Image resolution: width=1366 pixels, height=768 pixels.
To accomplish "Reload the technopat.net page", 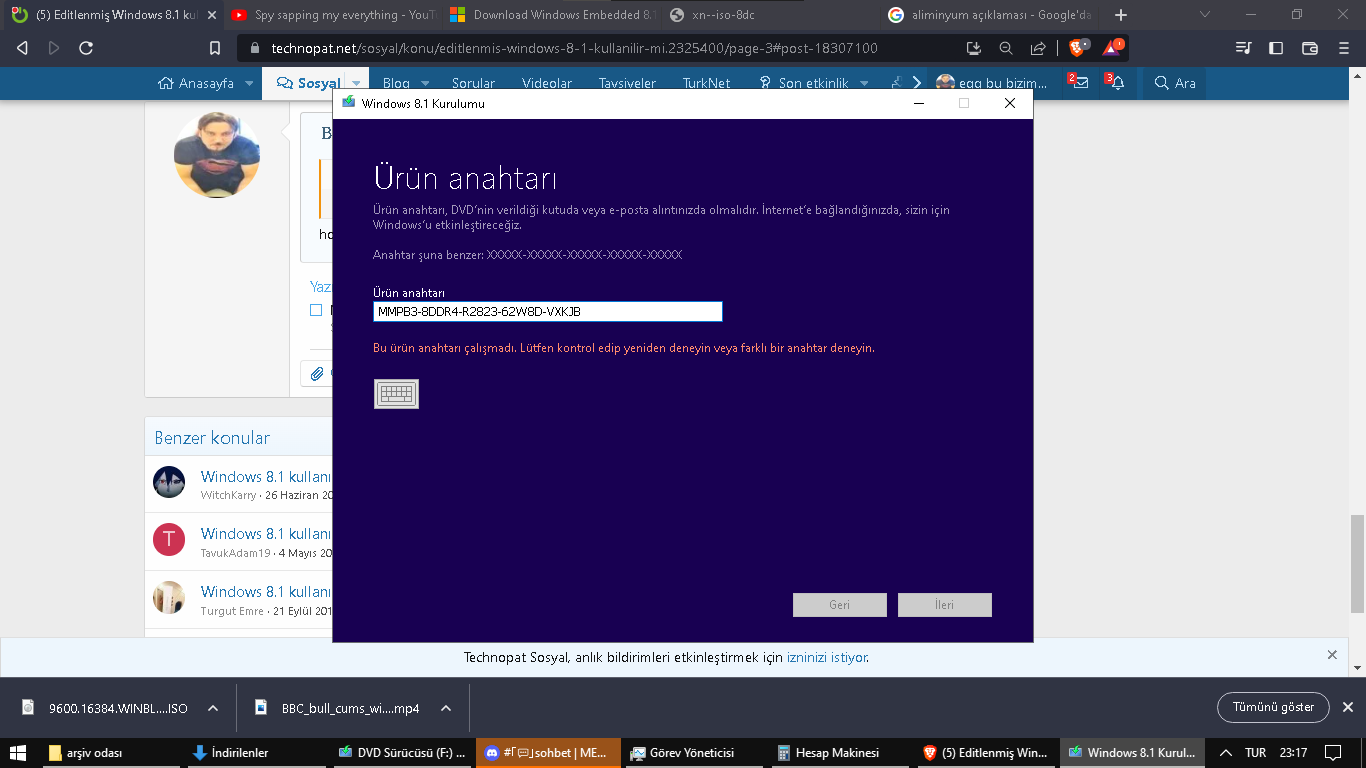I will point(86,48).
